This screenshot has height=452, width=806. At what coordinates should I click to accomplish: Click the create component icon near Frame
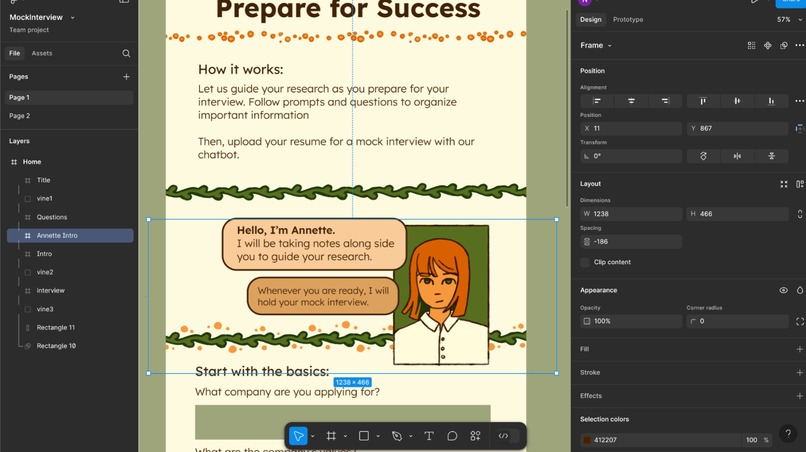(767, 45)
